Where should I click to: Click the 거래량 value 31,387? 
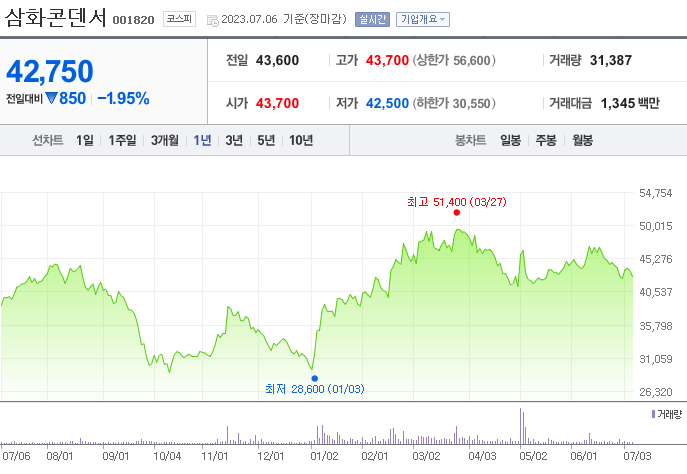[x=611, y=60]
